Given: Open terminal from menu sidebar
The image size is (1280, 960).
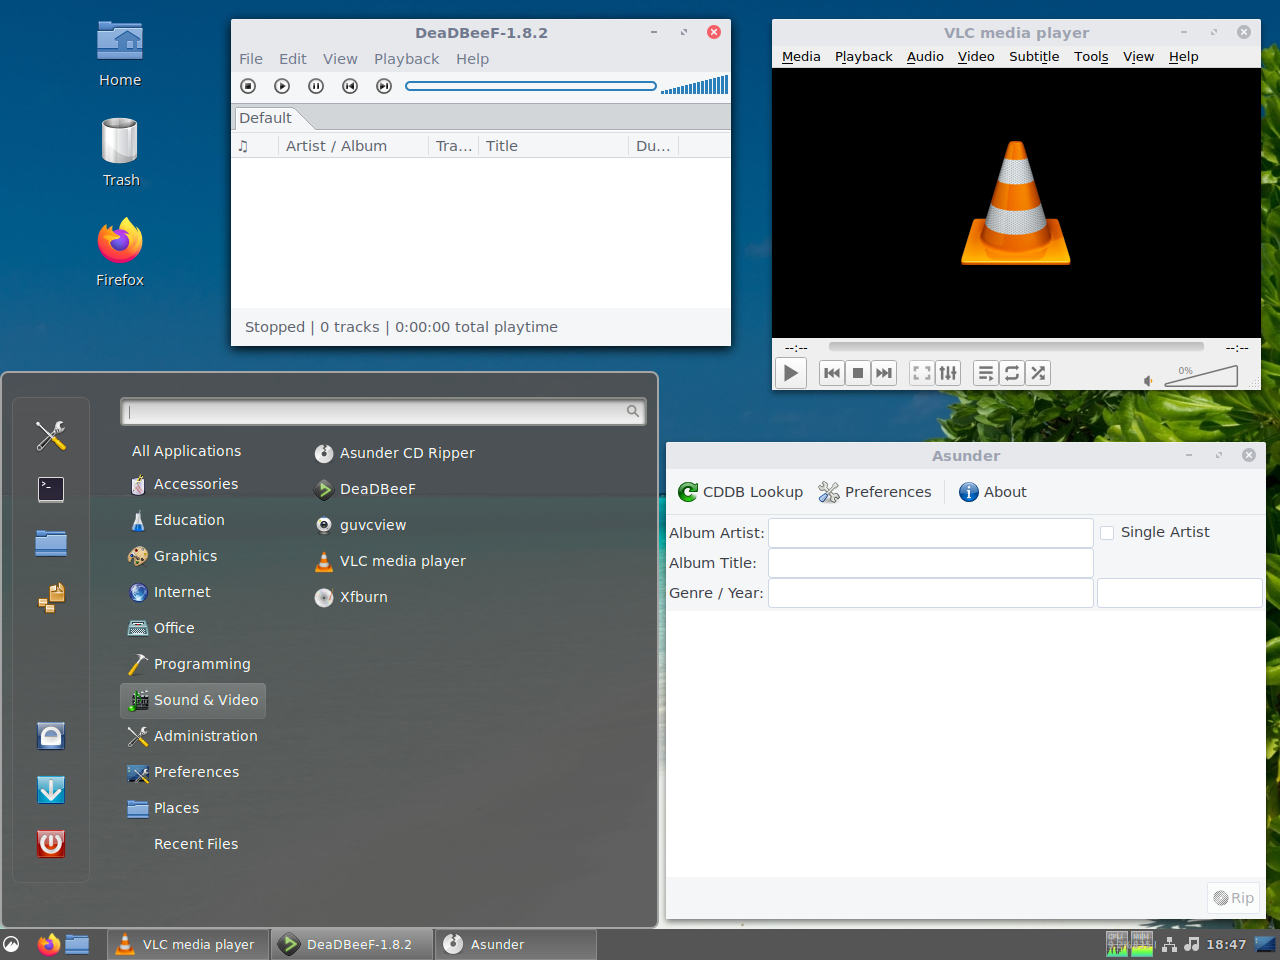Looking at the screenshot, I should click(51, 489).
